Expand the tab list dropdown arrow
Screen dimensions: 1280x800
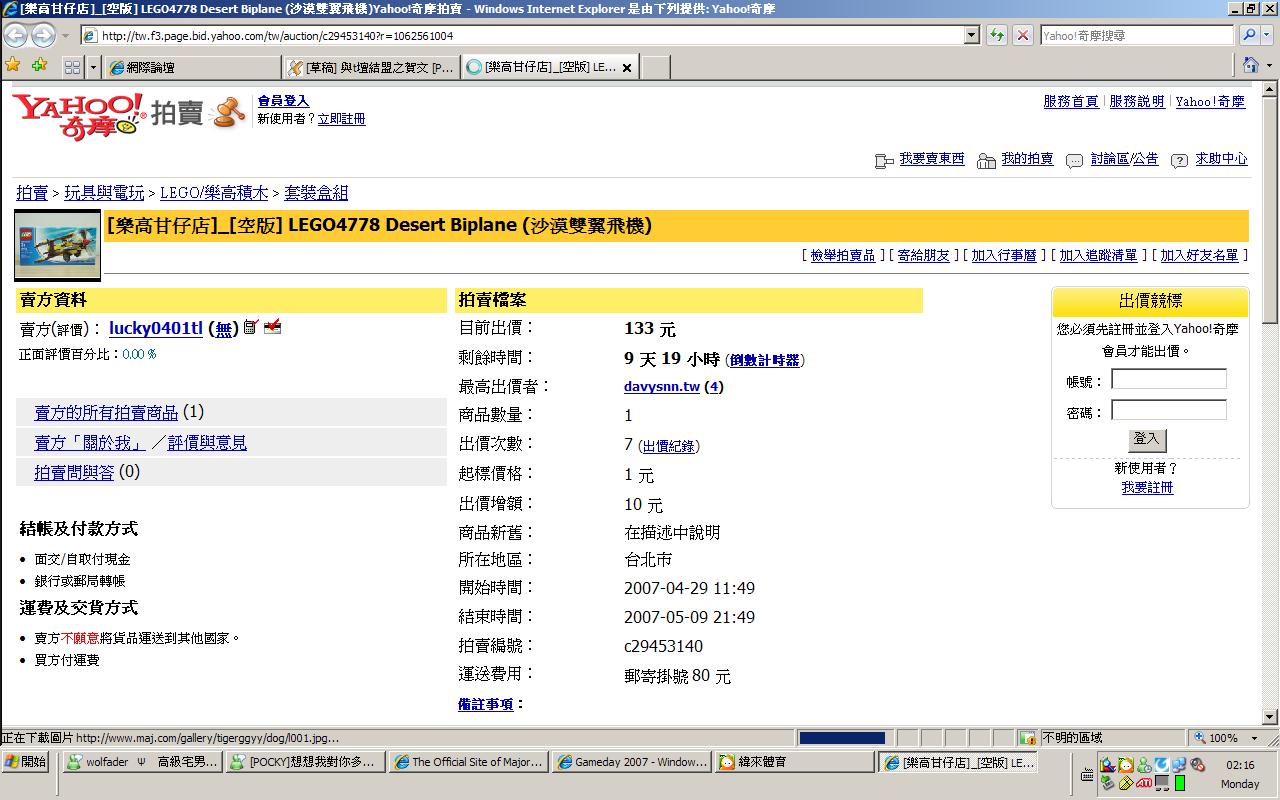tap(93, 67)
